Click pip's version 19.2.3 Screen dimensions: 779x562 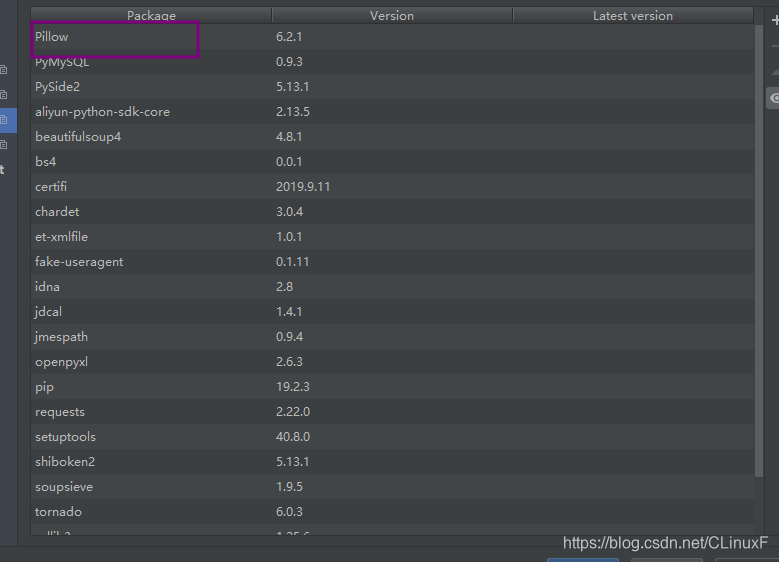[293, 387]
